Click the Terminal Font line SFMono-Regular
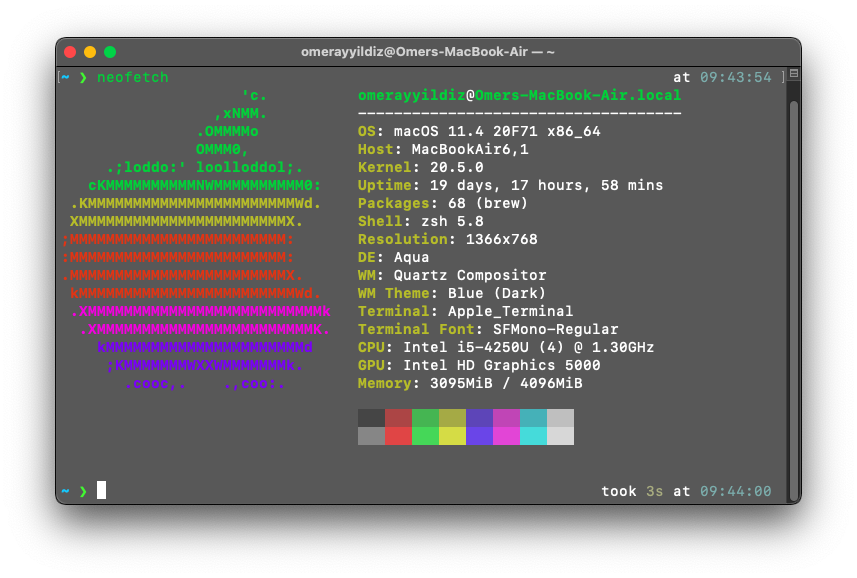The height and width of the screenshot is (578, 857). [x=488, y=329]
